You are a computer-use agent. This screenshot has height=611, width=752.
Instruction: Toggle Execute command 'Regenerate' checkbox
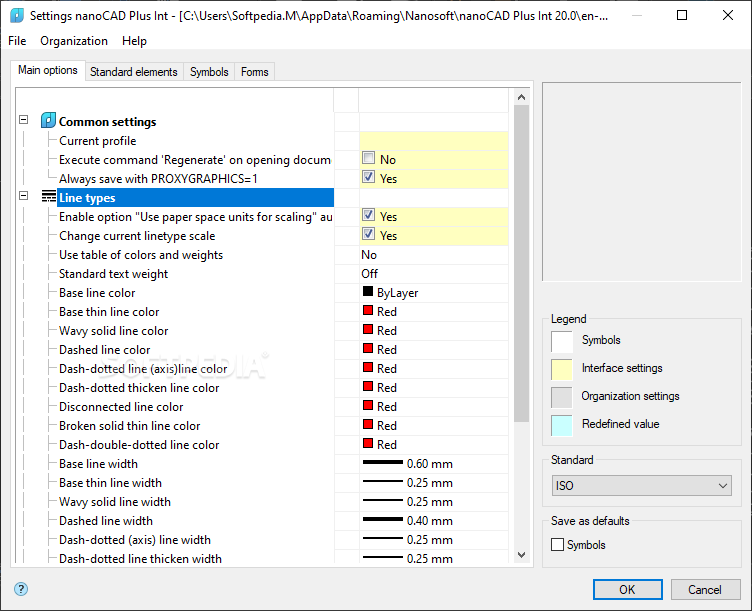tap(368, 158)
